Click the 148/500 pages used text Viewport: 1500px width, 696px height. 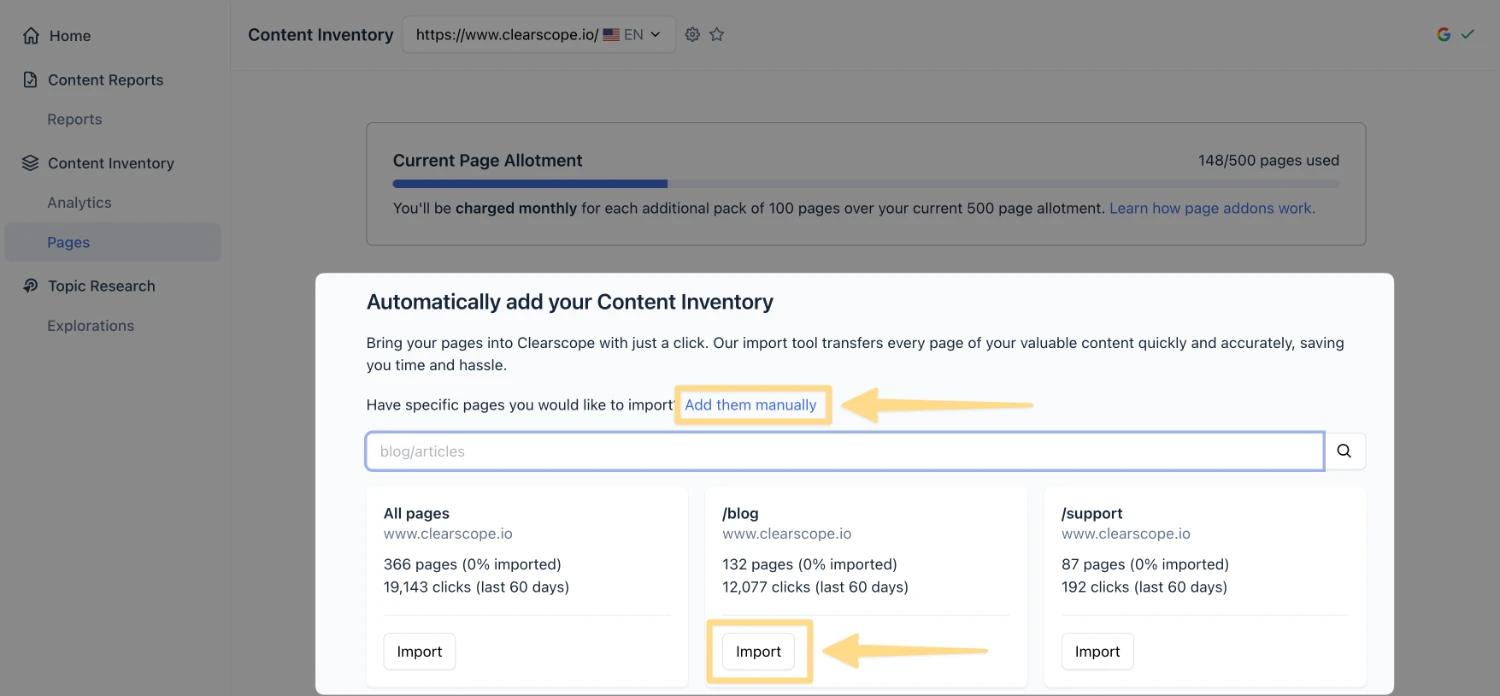[x=1269, y=161]
